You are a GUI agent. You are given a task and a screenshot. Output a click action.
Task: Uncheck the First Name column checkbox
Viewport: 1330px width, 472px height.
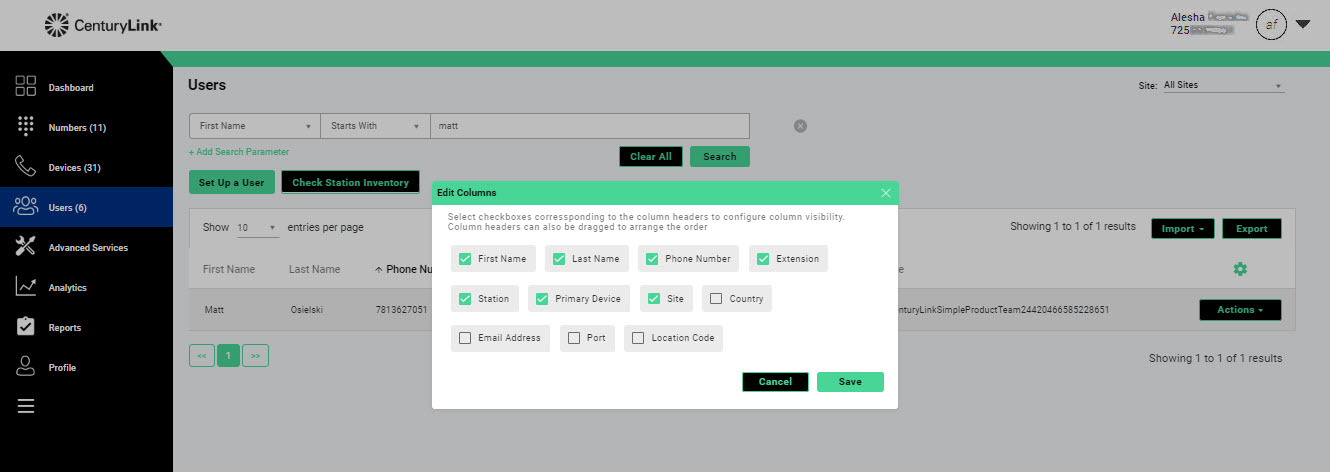coord(465,259)
